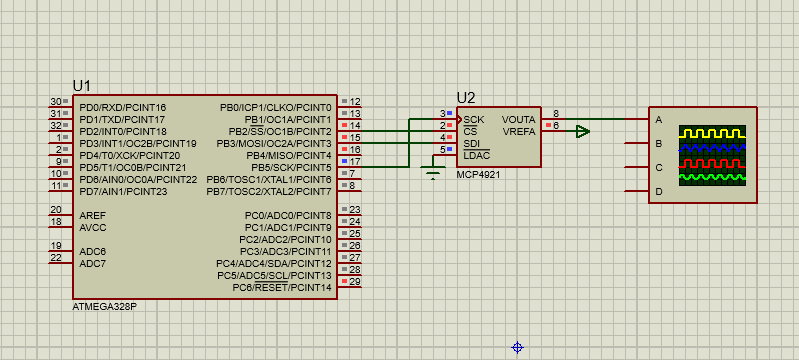Click pin label PB5/SCK/PCINT5
Screen dimensions: 799x360
coord(290,167)
